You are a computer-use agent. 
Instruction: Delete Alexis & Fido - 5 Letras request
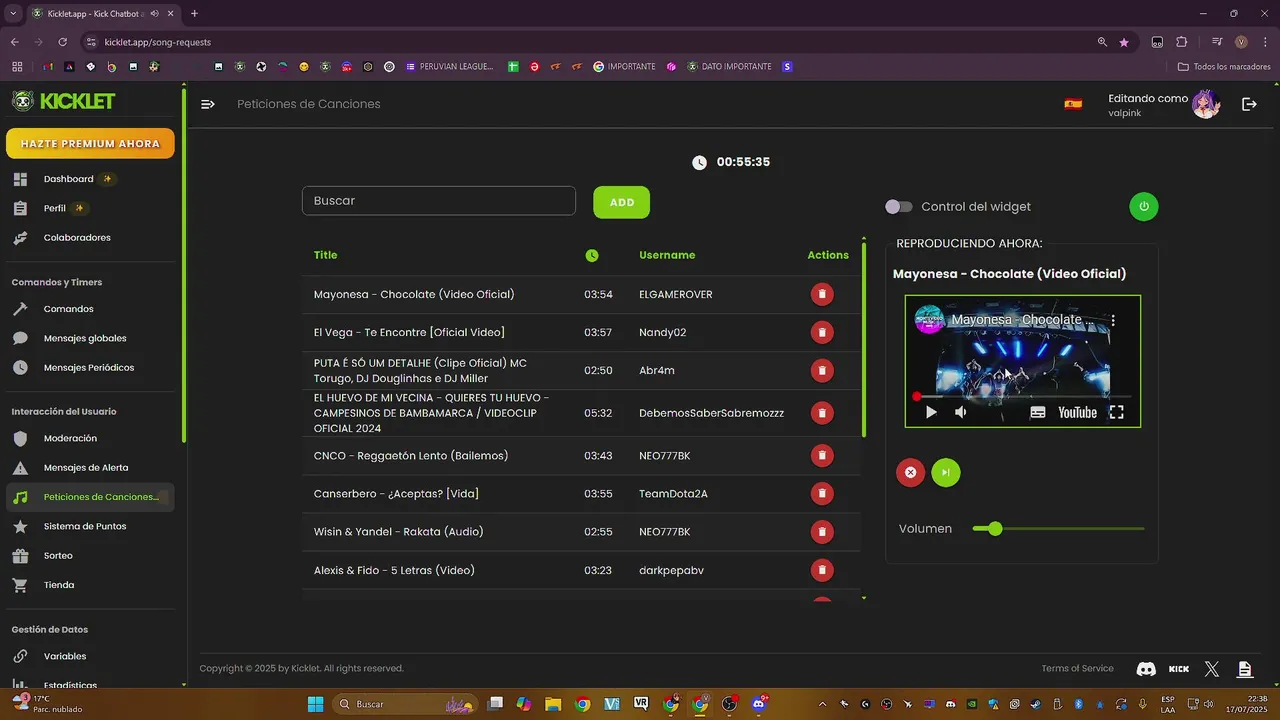[x=822, y=570]
